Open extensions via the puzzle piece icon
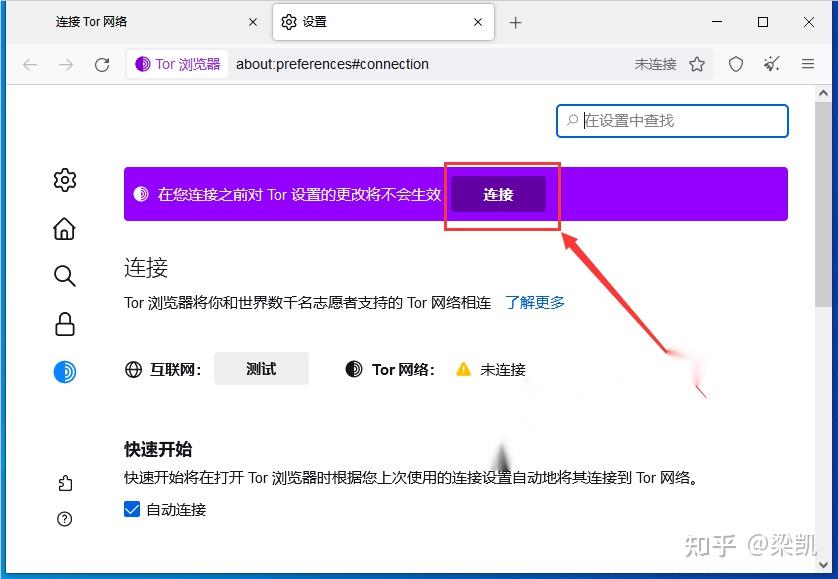 pyautogui.click(x=64, y=481)
